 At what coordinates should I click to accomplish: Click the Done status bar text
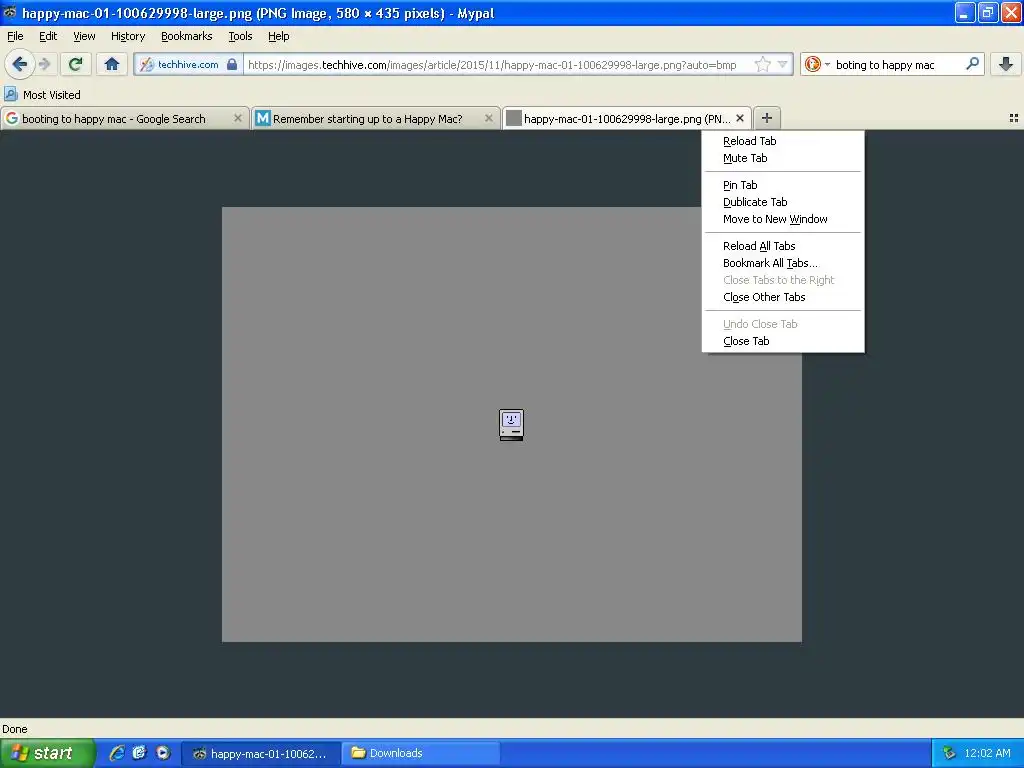point(14,729)
